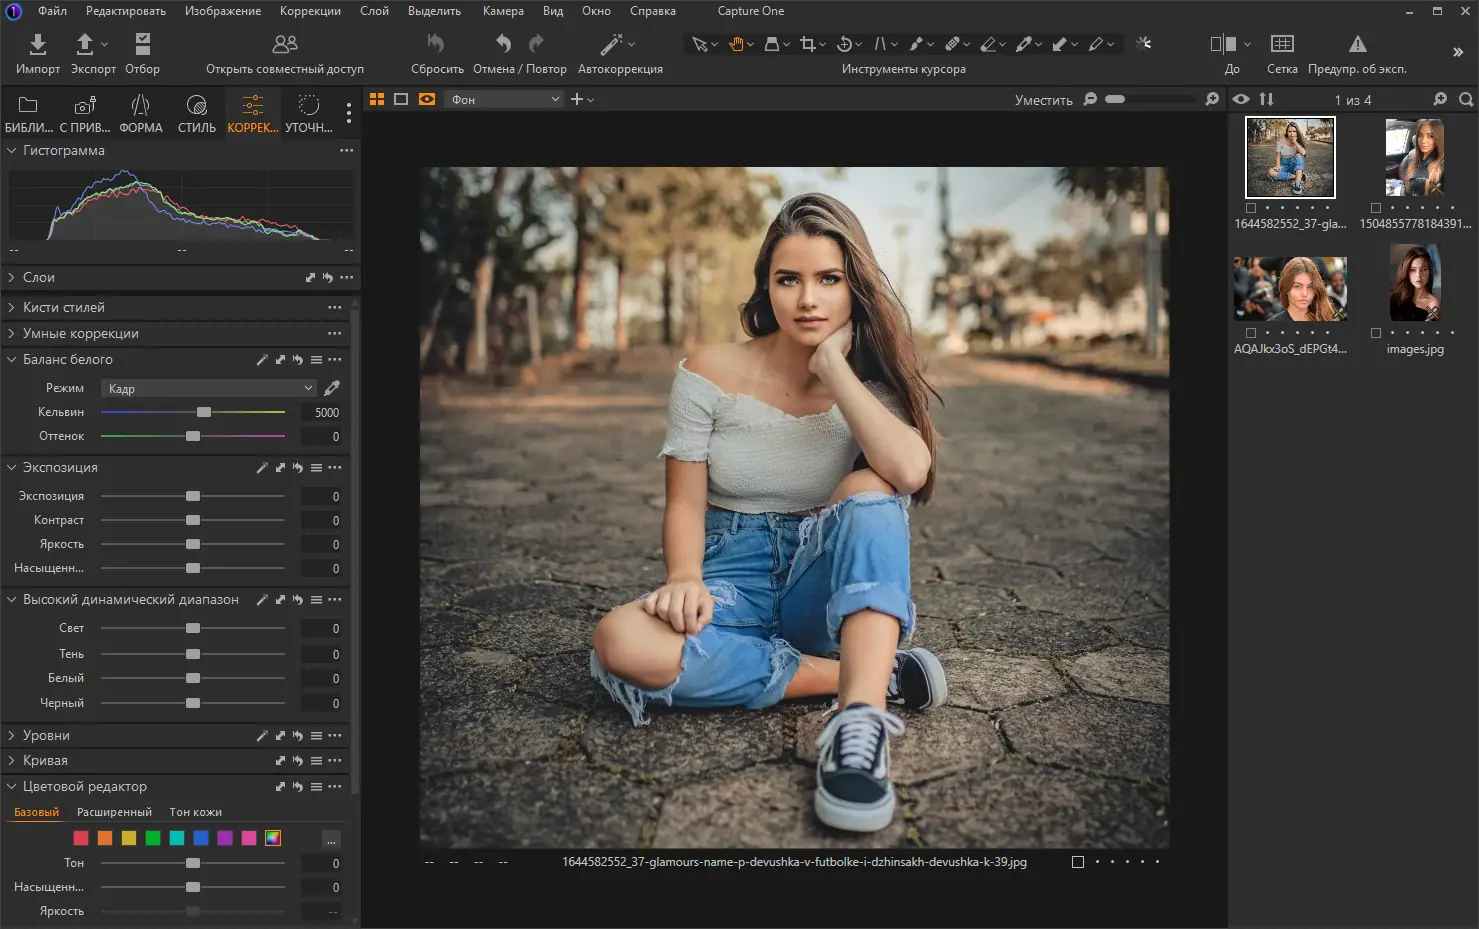Select the Crop tool in cursor tools
Screen dimensions: 1479x929
807,44
